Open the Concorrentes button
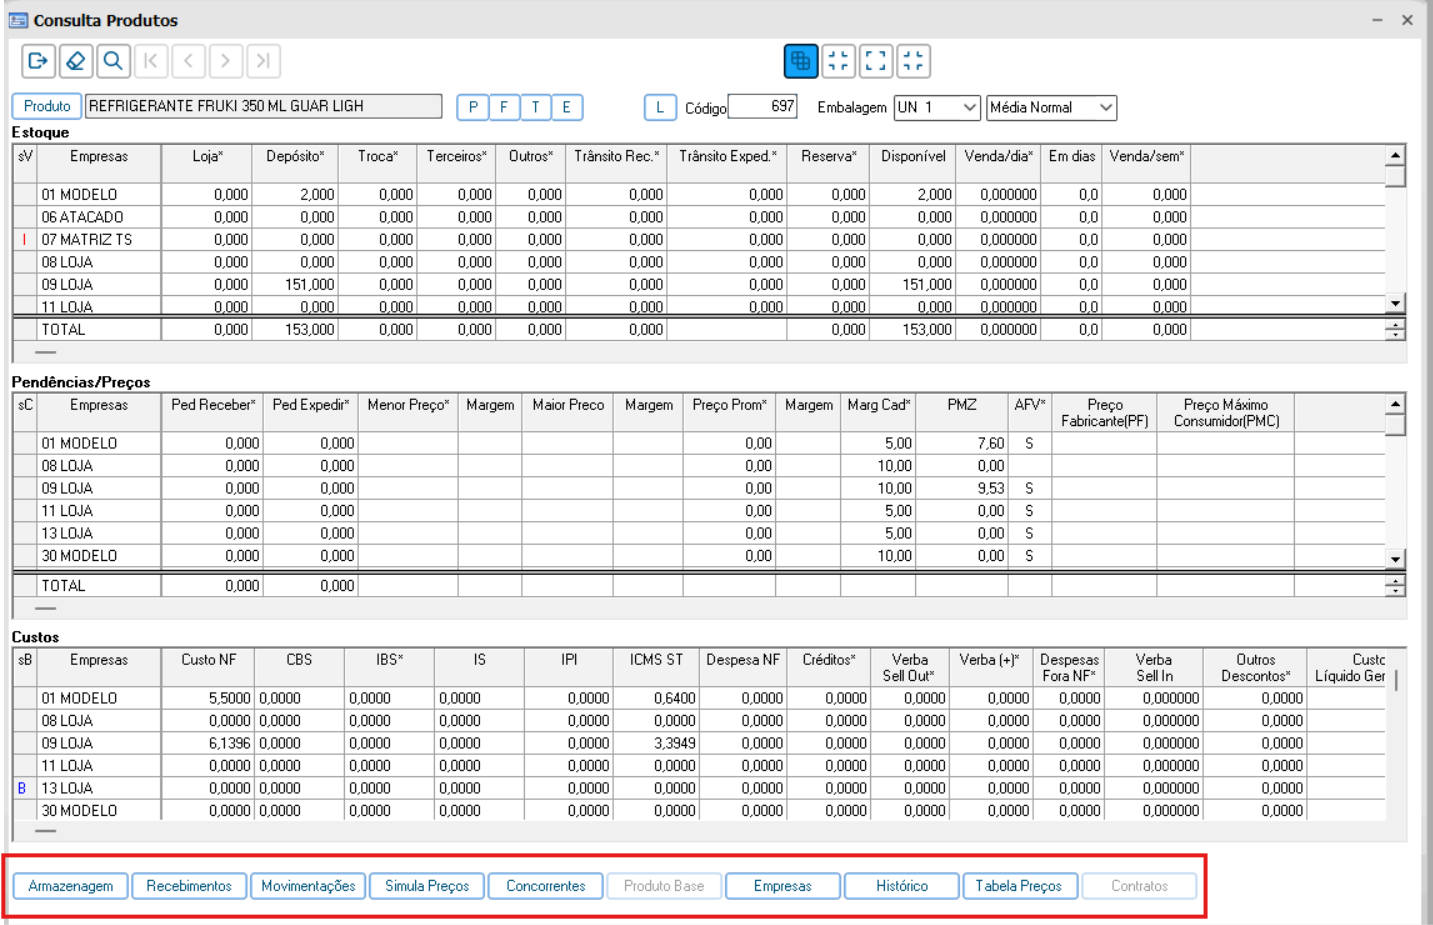 pyautogui.click(x=546, y=886)
